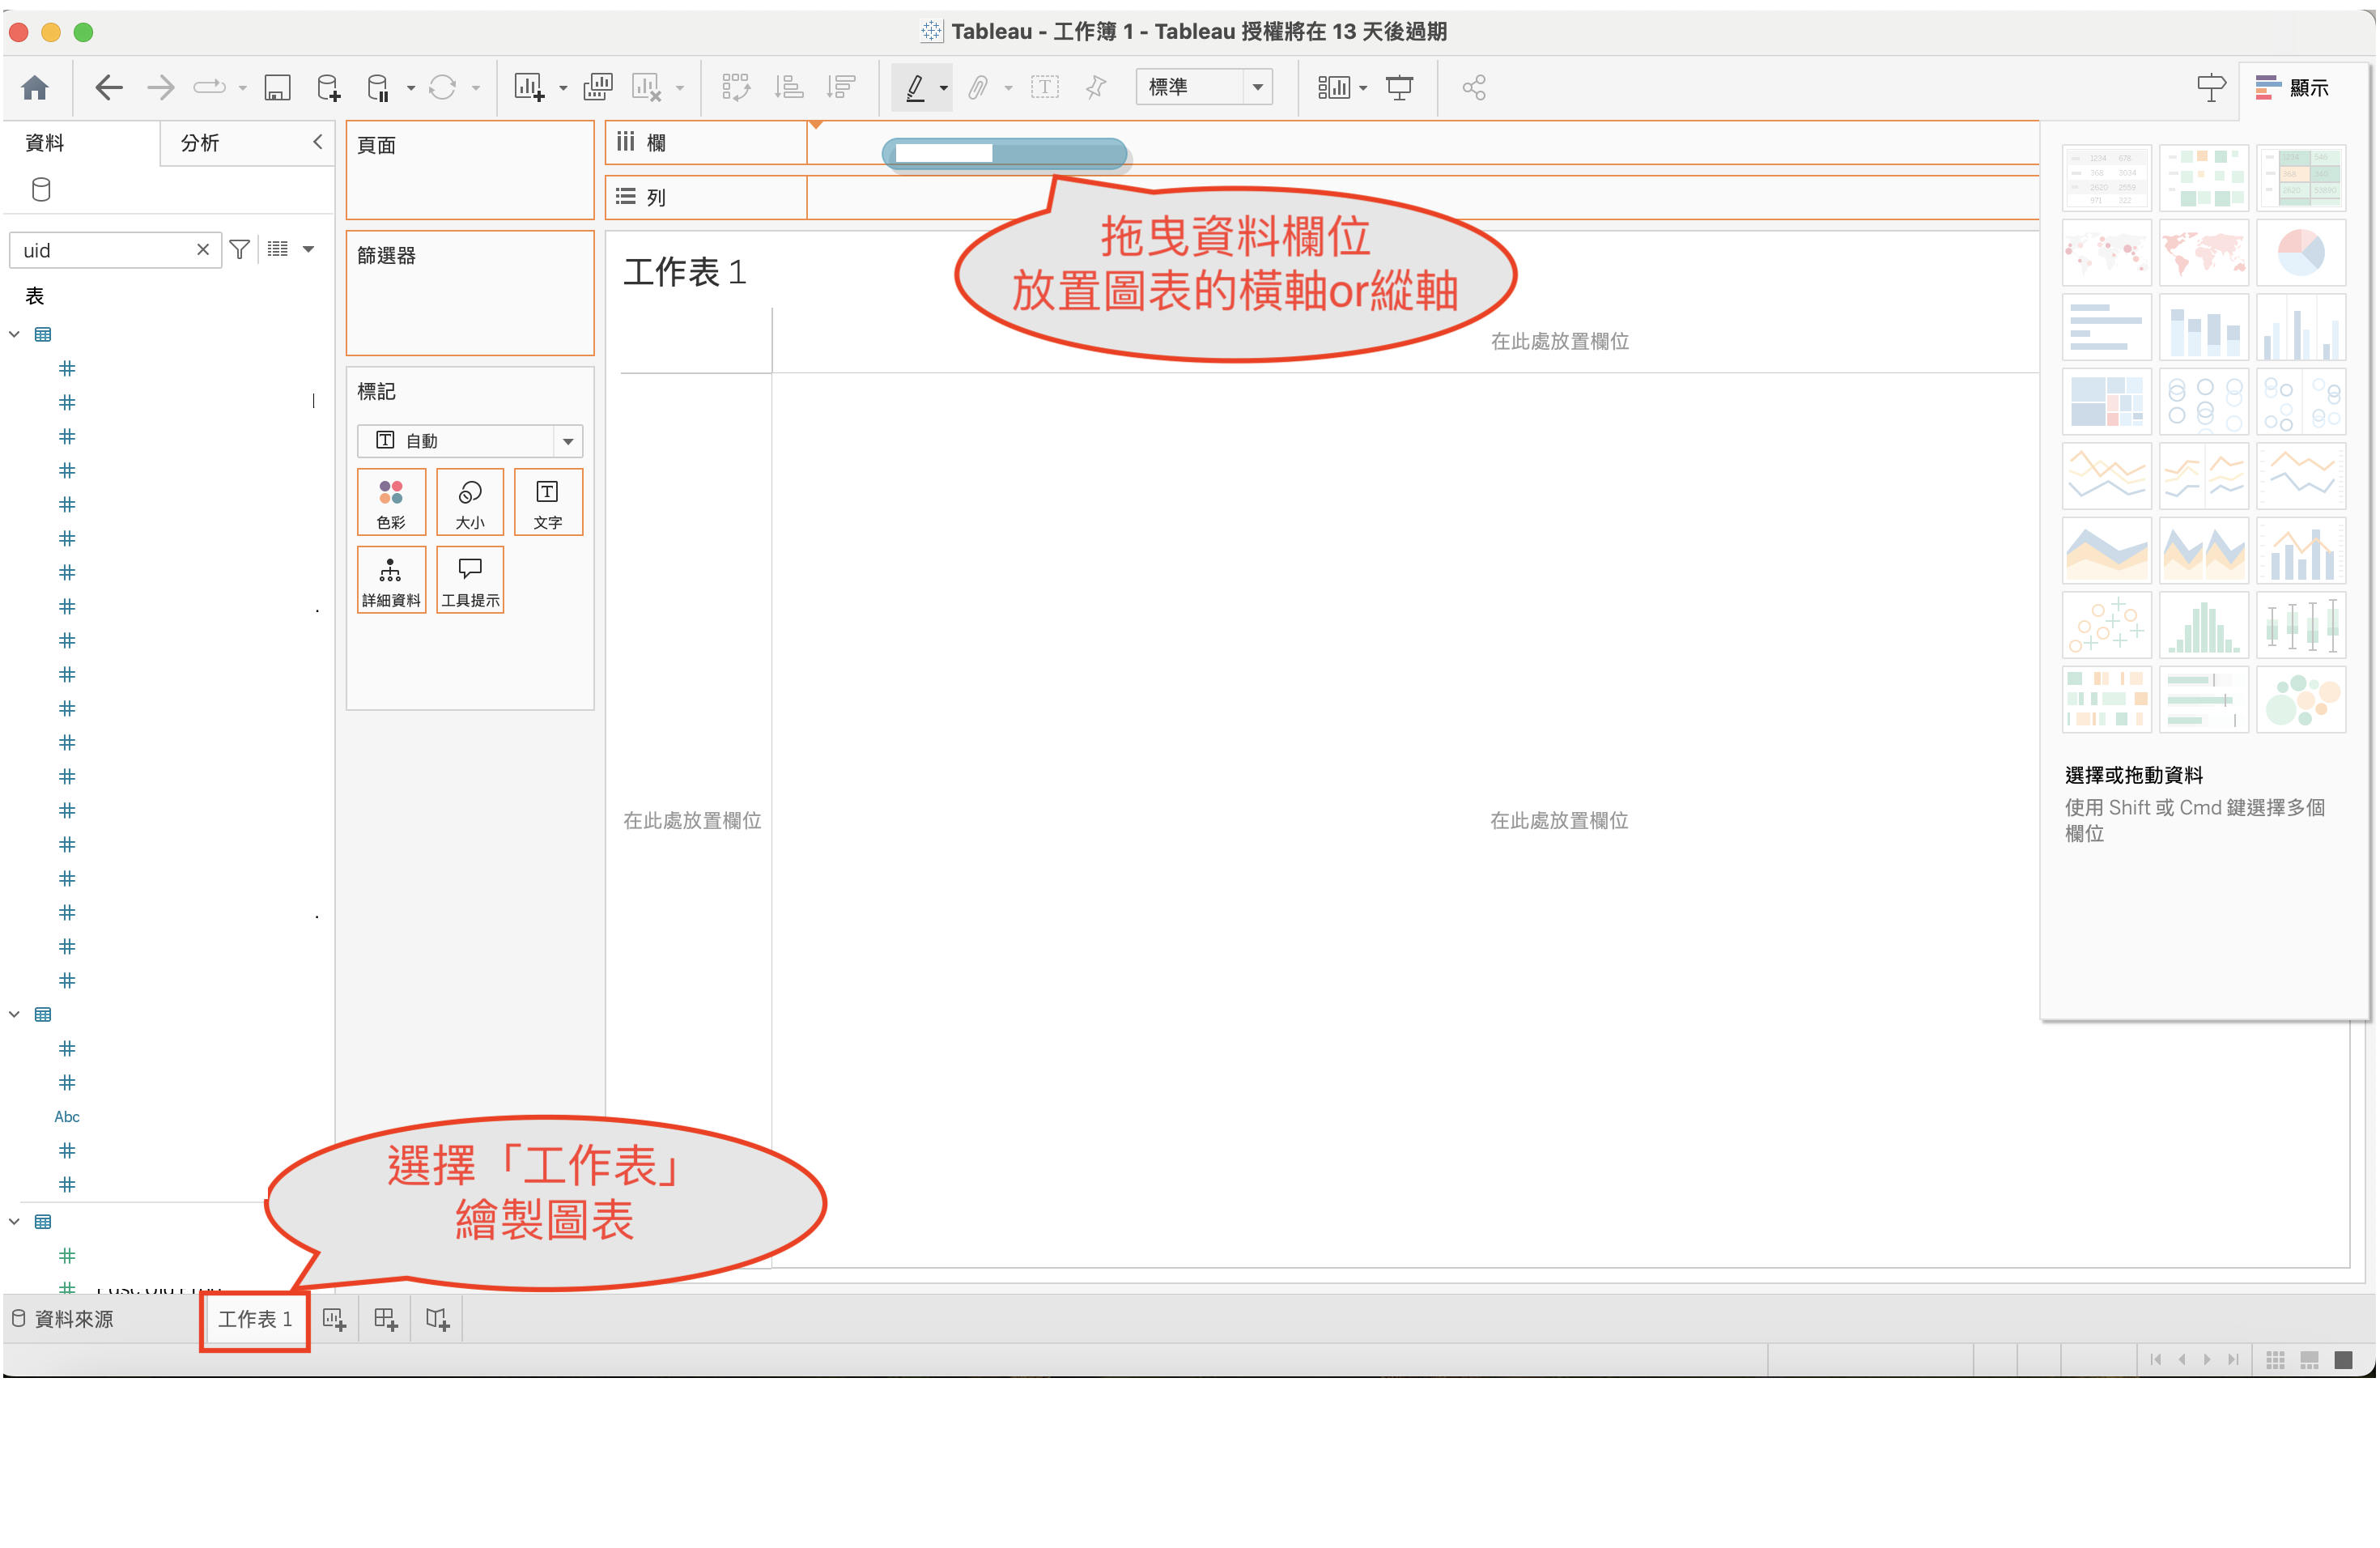Choose pie chart in Show Me

(2301, 253)
